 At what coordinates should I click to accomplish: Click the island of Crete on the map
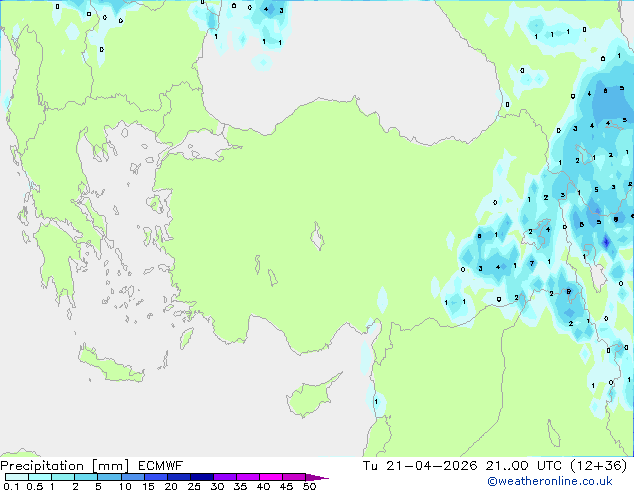[x=111, y=366]
